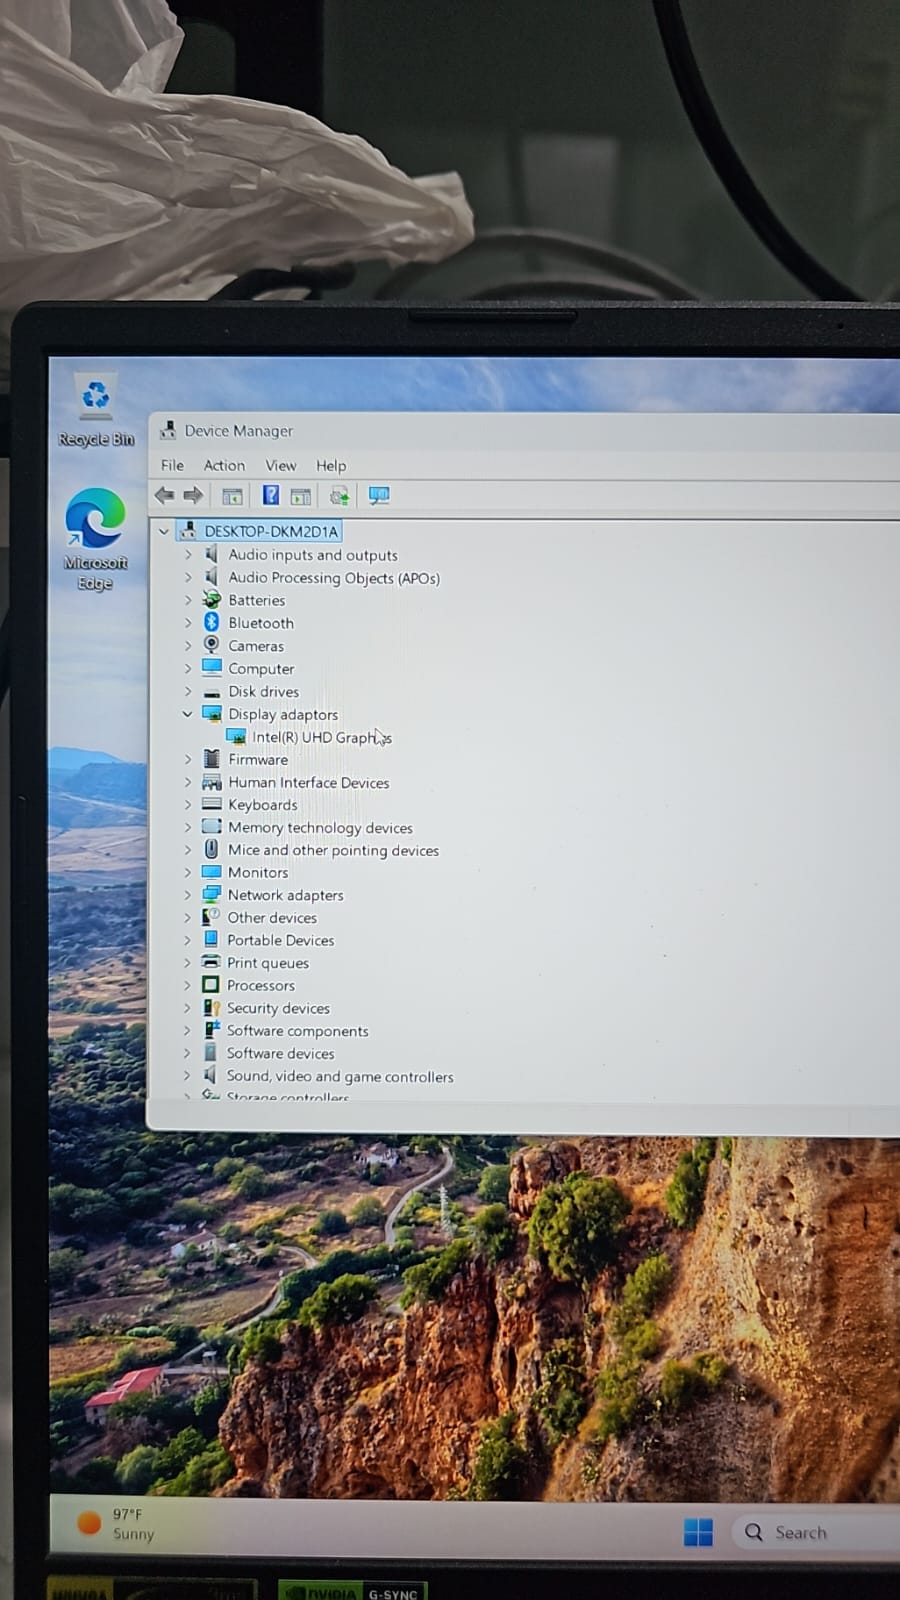The image size is (900, 1600).
Task: Expand the Computer category
Action: pos(187,668)
